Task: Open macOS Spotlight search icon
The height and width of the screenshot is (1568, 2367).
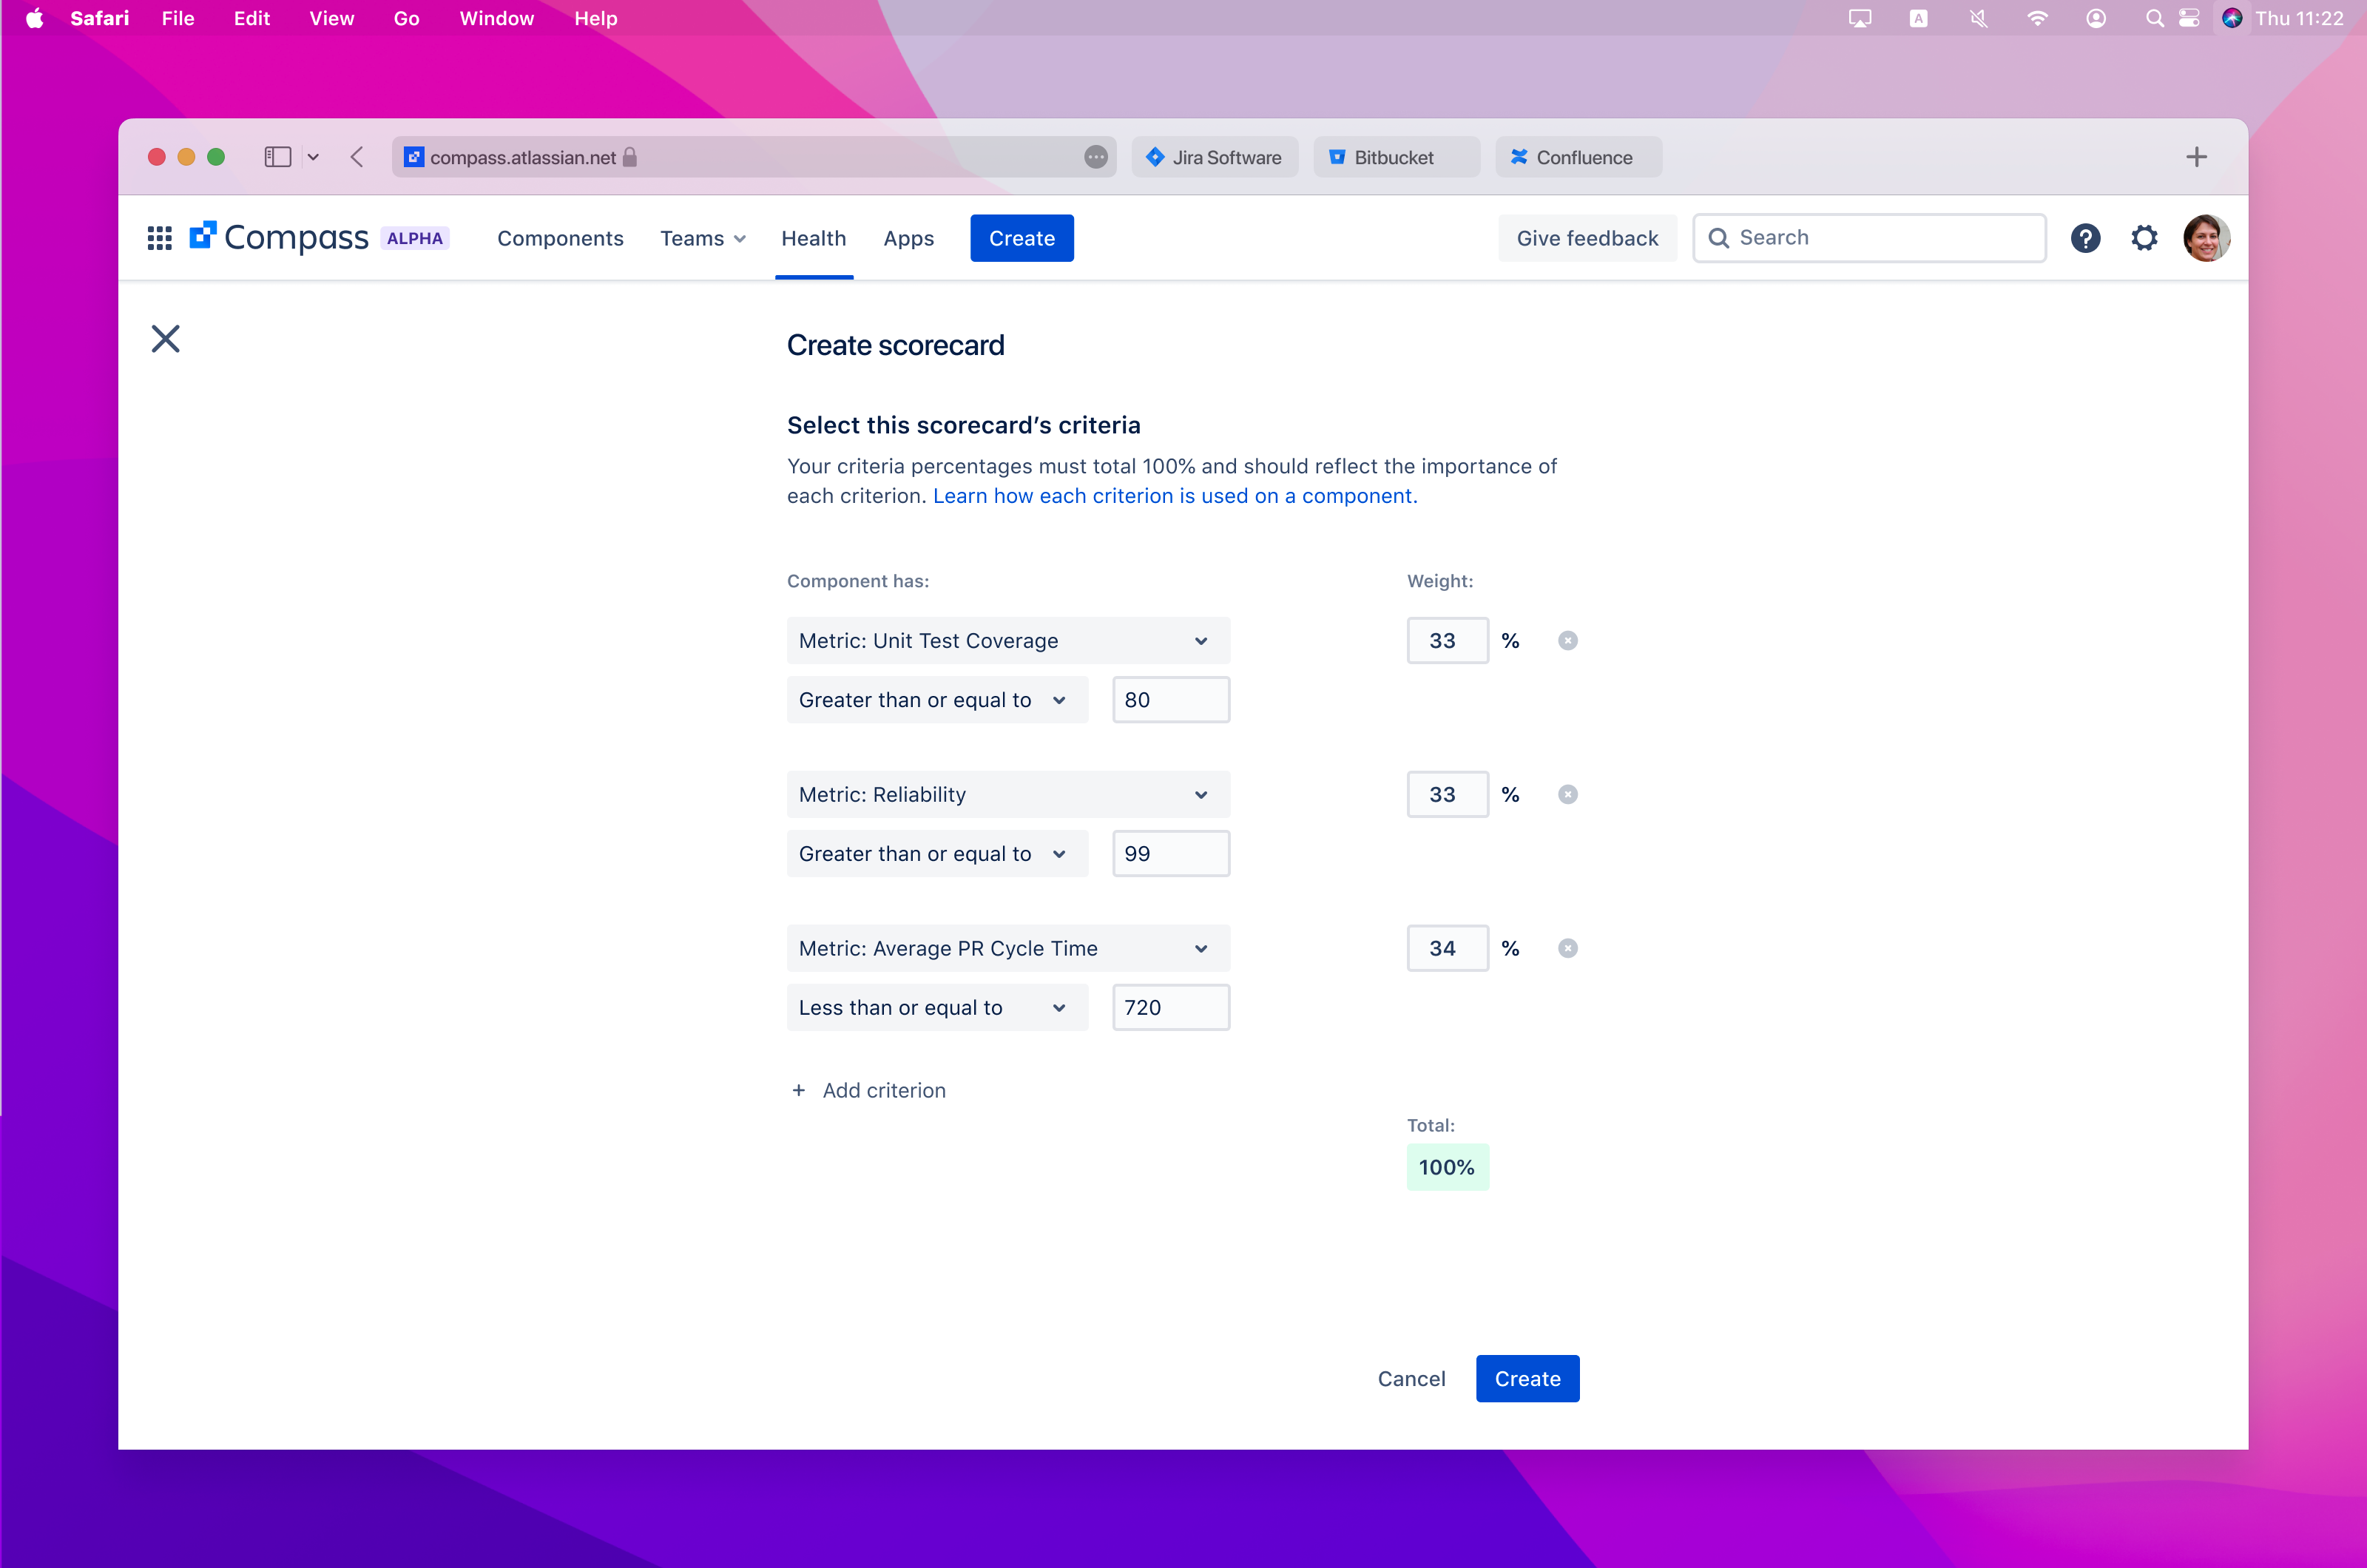Action: (x=2154, y=18)
